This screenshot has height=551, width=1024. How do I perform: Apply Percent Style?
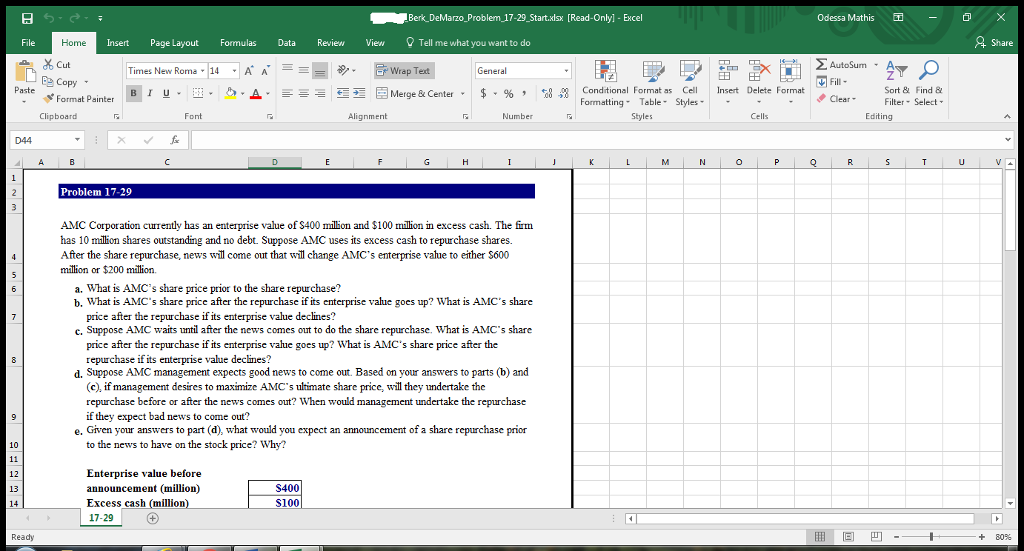pyautogui.click(x=509, y=93)
